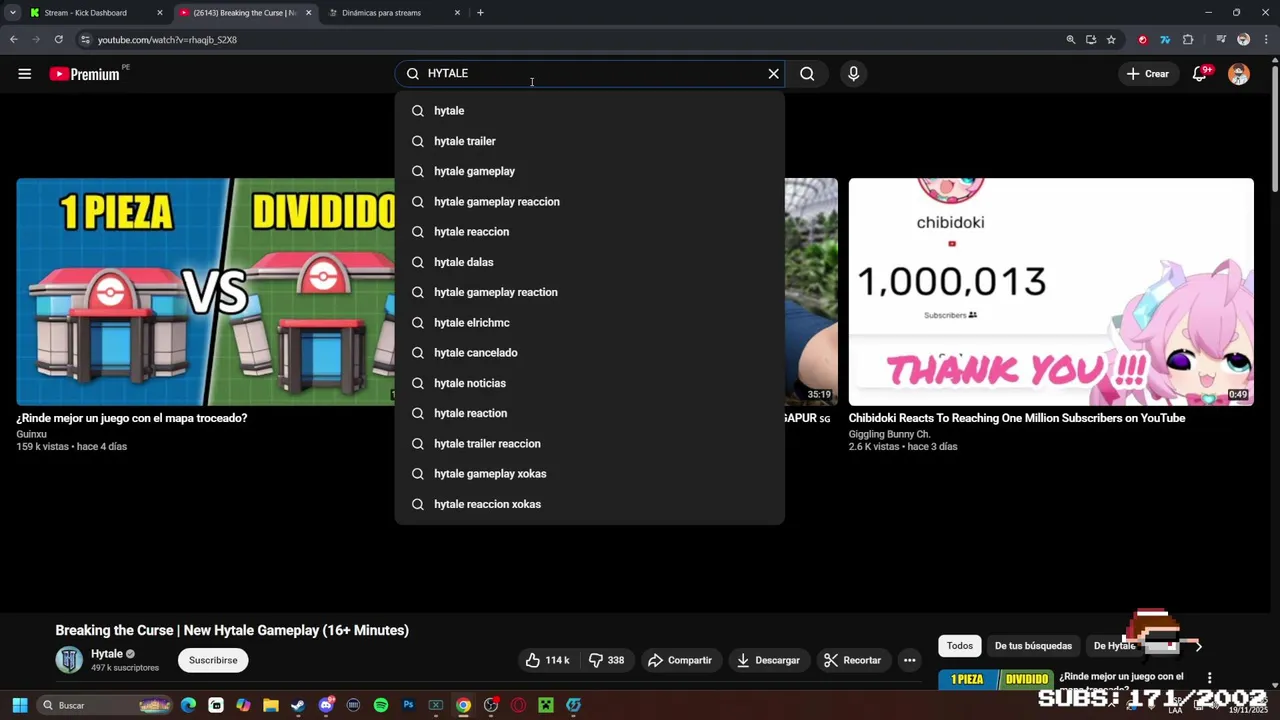Open the Hytale channel avatar
This screenshot has width=1280, height=720.
[x=69, y=660]
